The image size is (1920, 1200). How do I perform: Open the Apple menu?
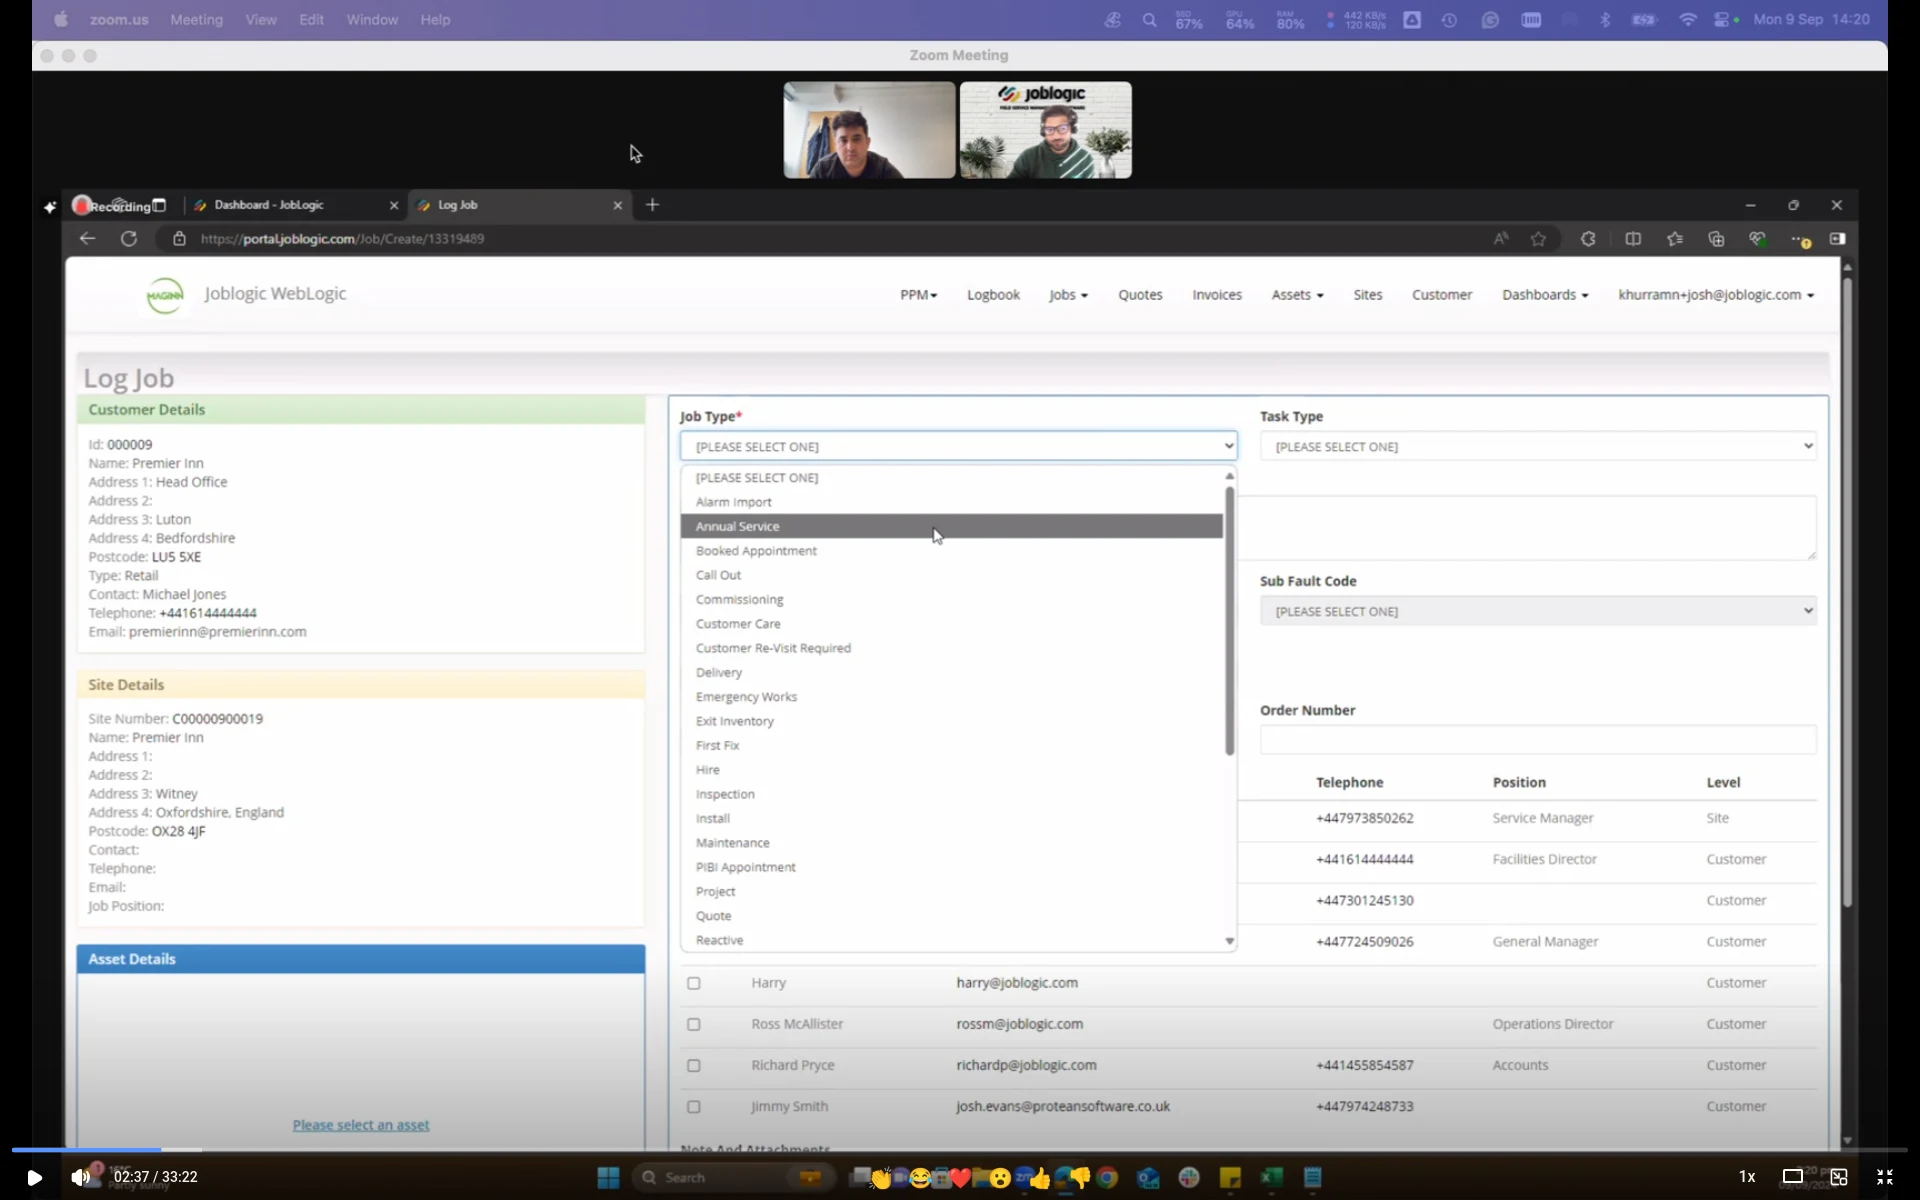tap(60, 20)
